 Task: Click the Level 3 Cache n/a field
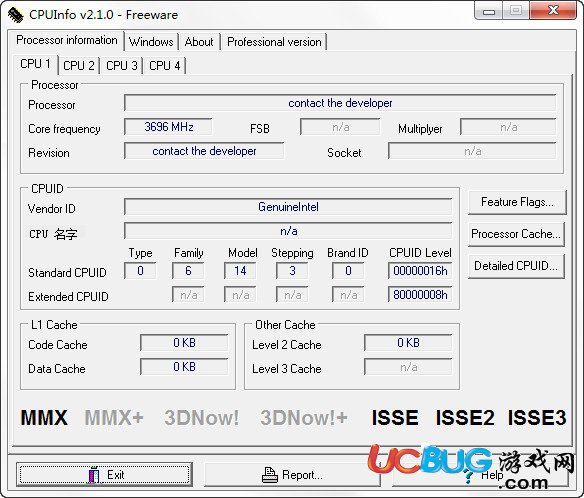[x=408, y=367]
